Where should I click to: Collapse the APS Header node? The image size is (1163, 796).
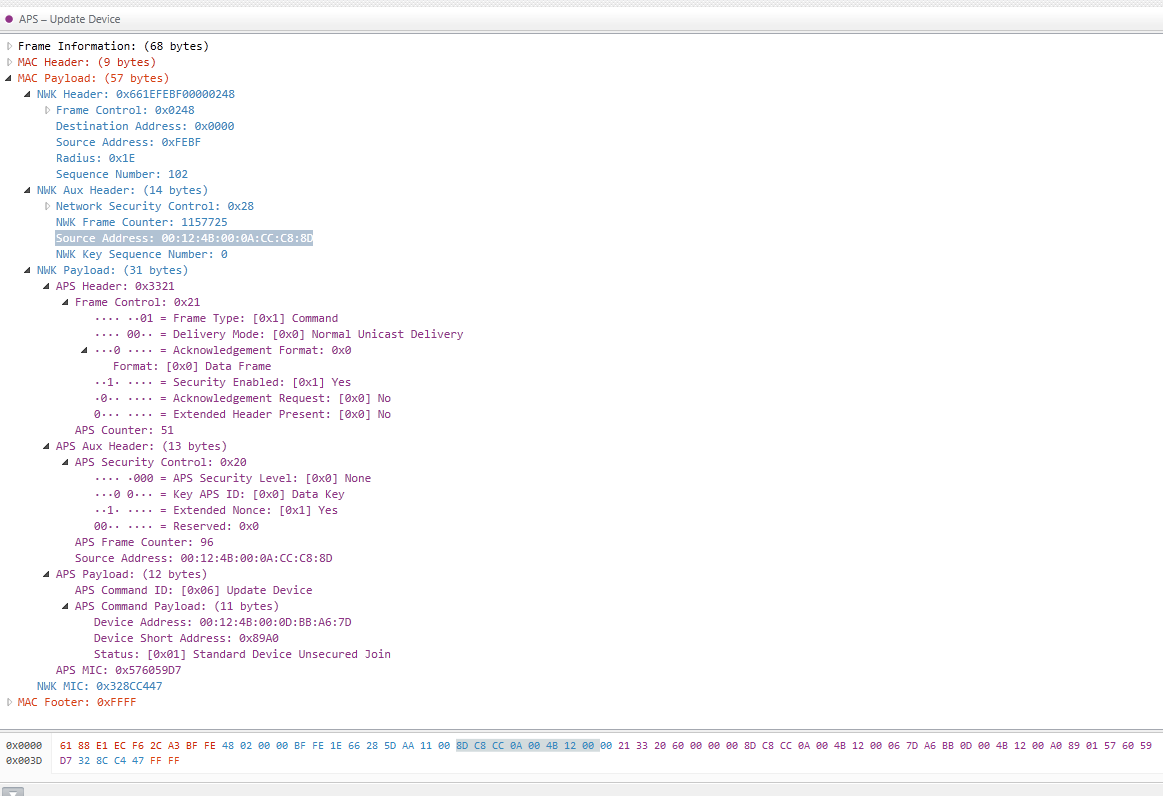point(47,286)
